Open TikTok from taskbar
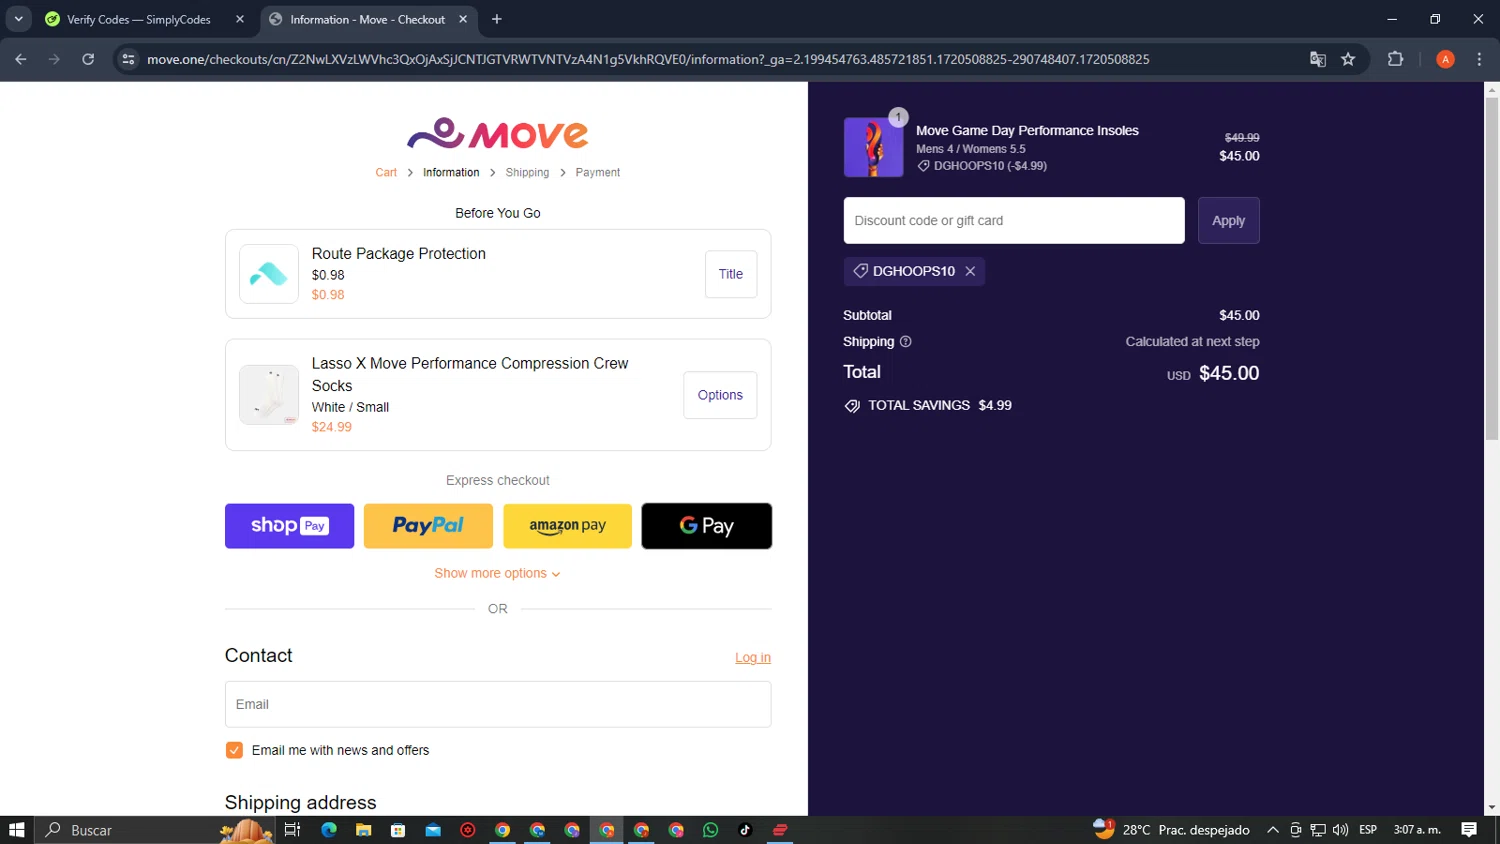Viewport: 1500px width, 844px height. point(745,830)
